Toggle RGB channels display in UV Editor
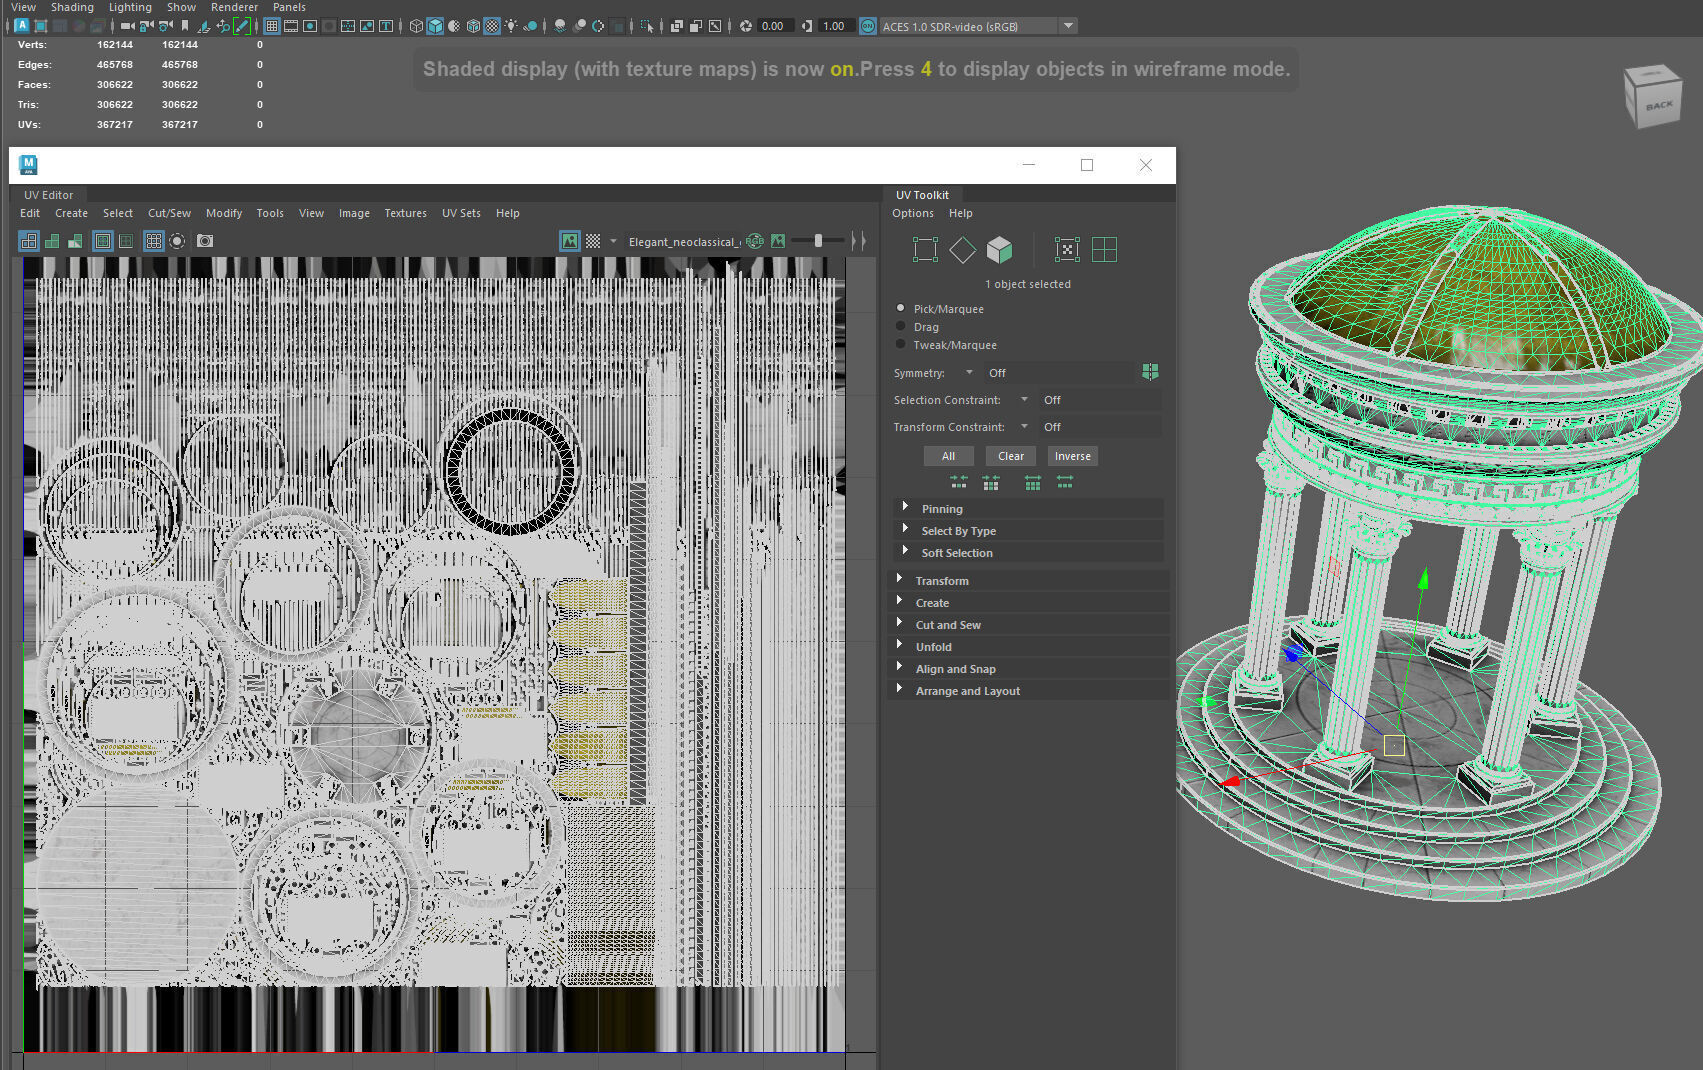Image resolution: width=1703 pixels, height=1070 pixels. coord(755,241)
